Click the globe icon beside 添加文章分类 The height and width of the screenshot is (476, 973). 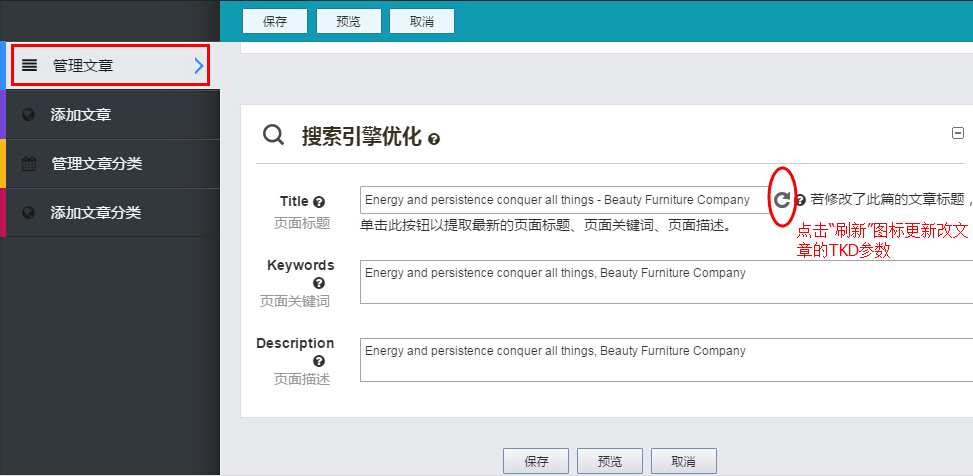point(28,213)
